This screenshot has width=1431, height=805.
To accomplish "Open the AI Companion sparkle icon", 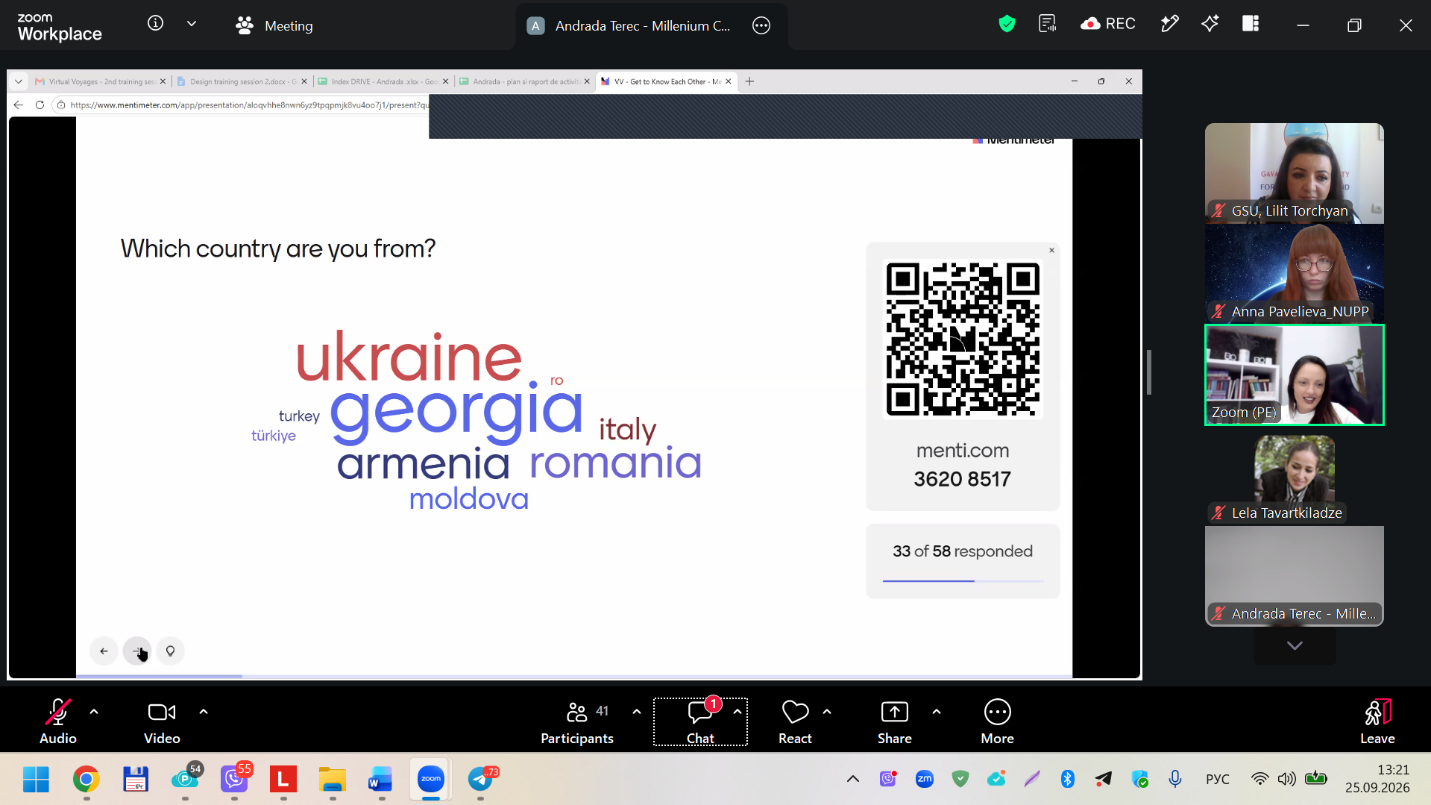I will [1210, 24].
